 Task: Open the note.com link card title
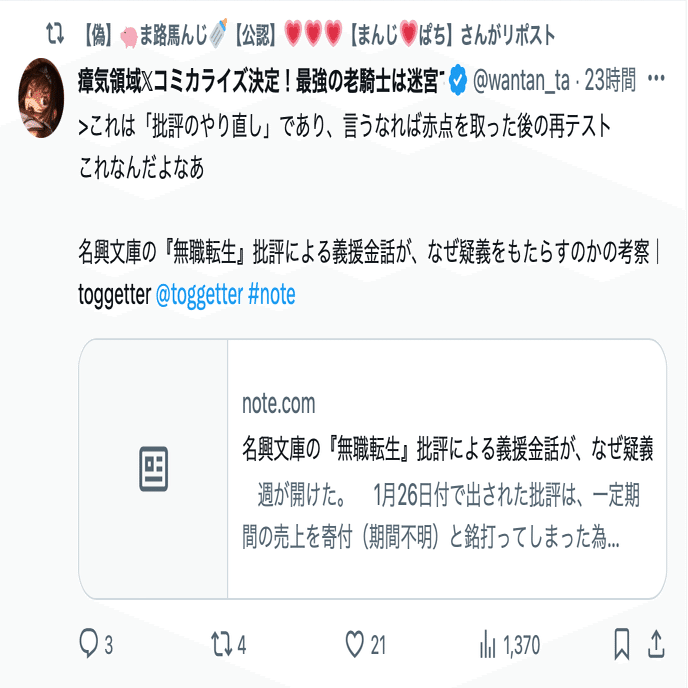coord(448,449)
